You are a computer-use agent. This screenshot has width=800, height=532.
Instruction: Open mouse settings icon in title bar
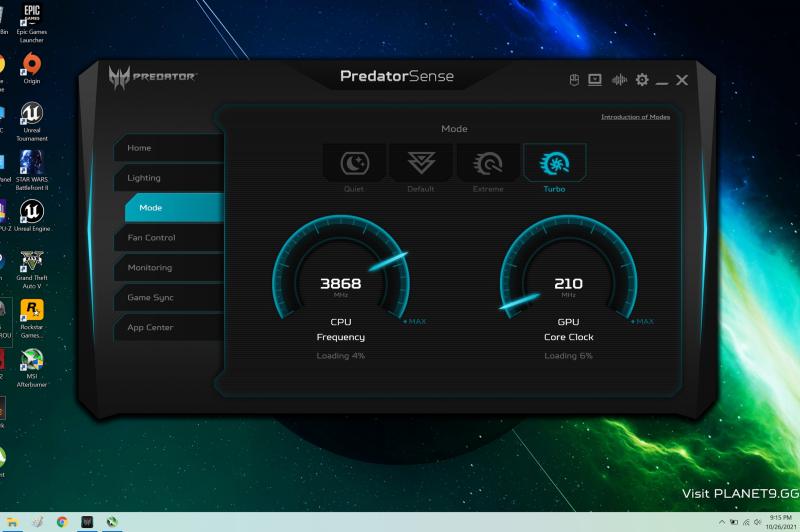click(574, 80)
